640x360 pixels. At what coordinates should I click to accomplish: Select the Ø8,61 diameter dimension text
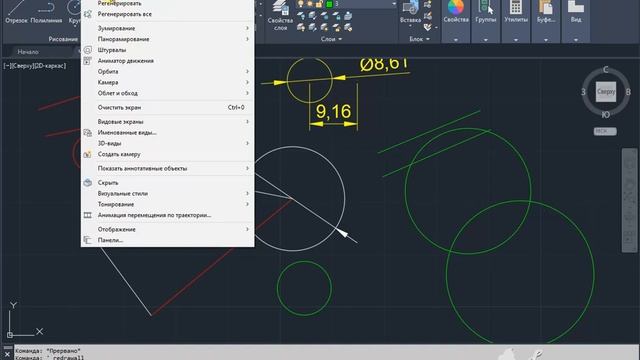point(383,64)
